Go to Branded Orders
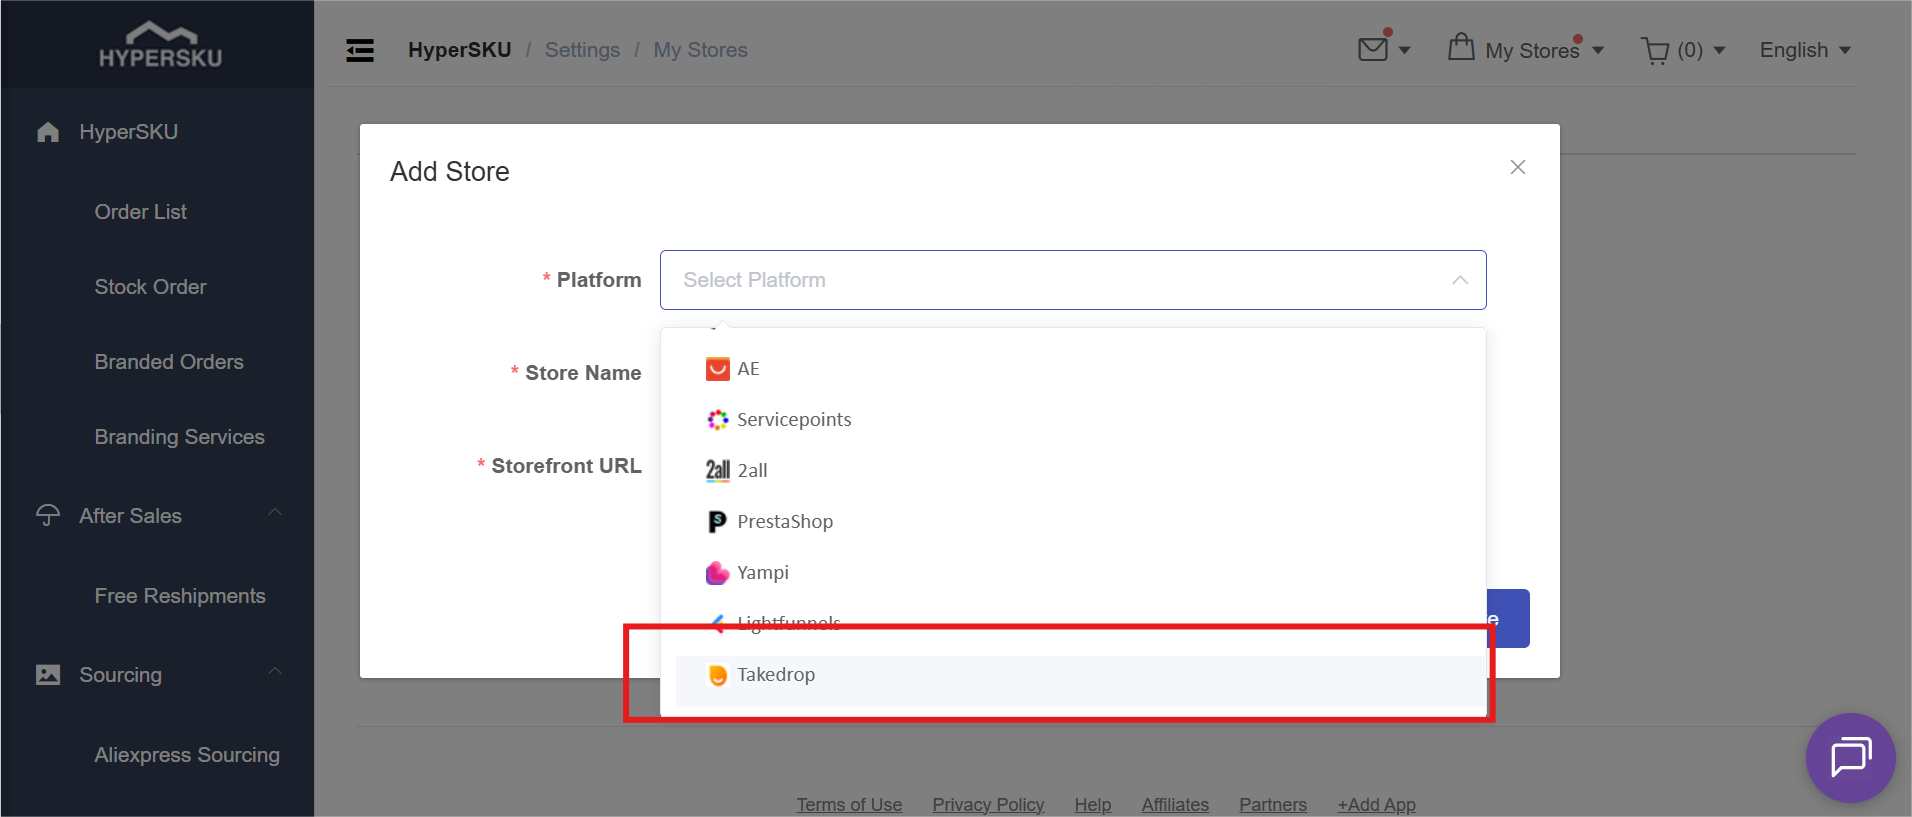Image resolution: width=1912 pixels, height=817 pixels. coord(169,362)
